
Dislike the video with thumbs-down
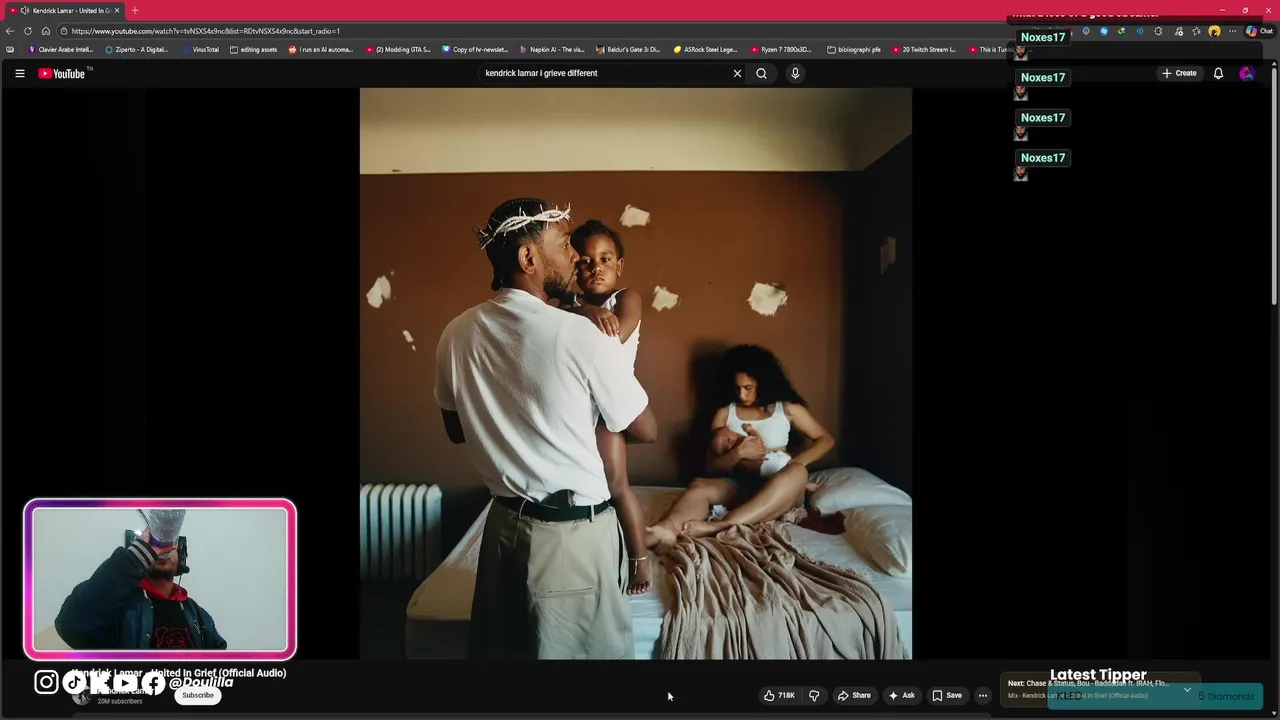click(814, 695)
